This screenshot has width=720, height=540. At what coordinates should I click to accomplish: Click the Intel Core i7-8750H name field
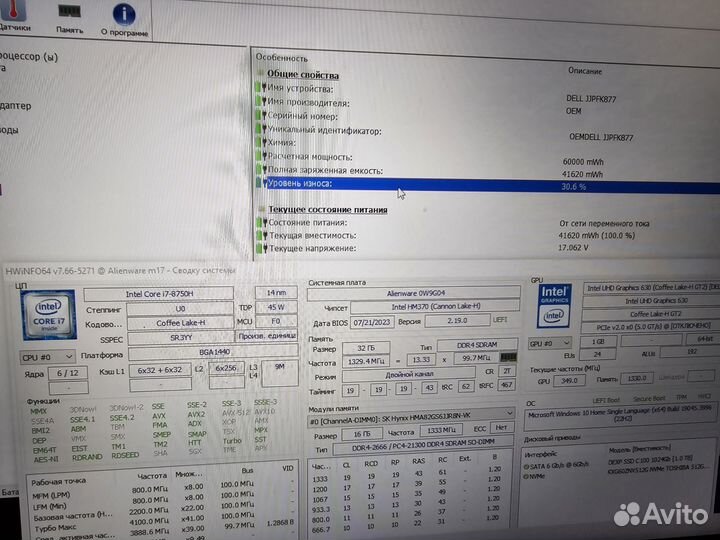point(159,293)
